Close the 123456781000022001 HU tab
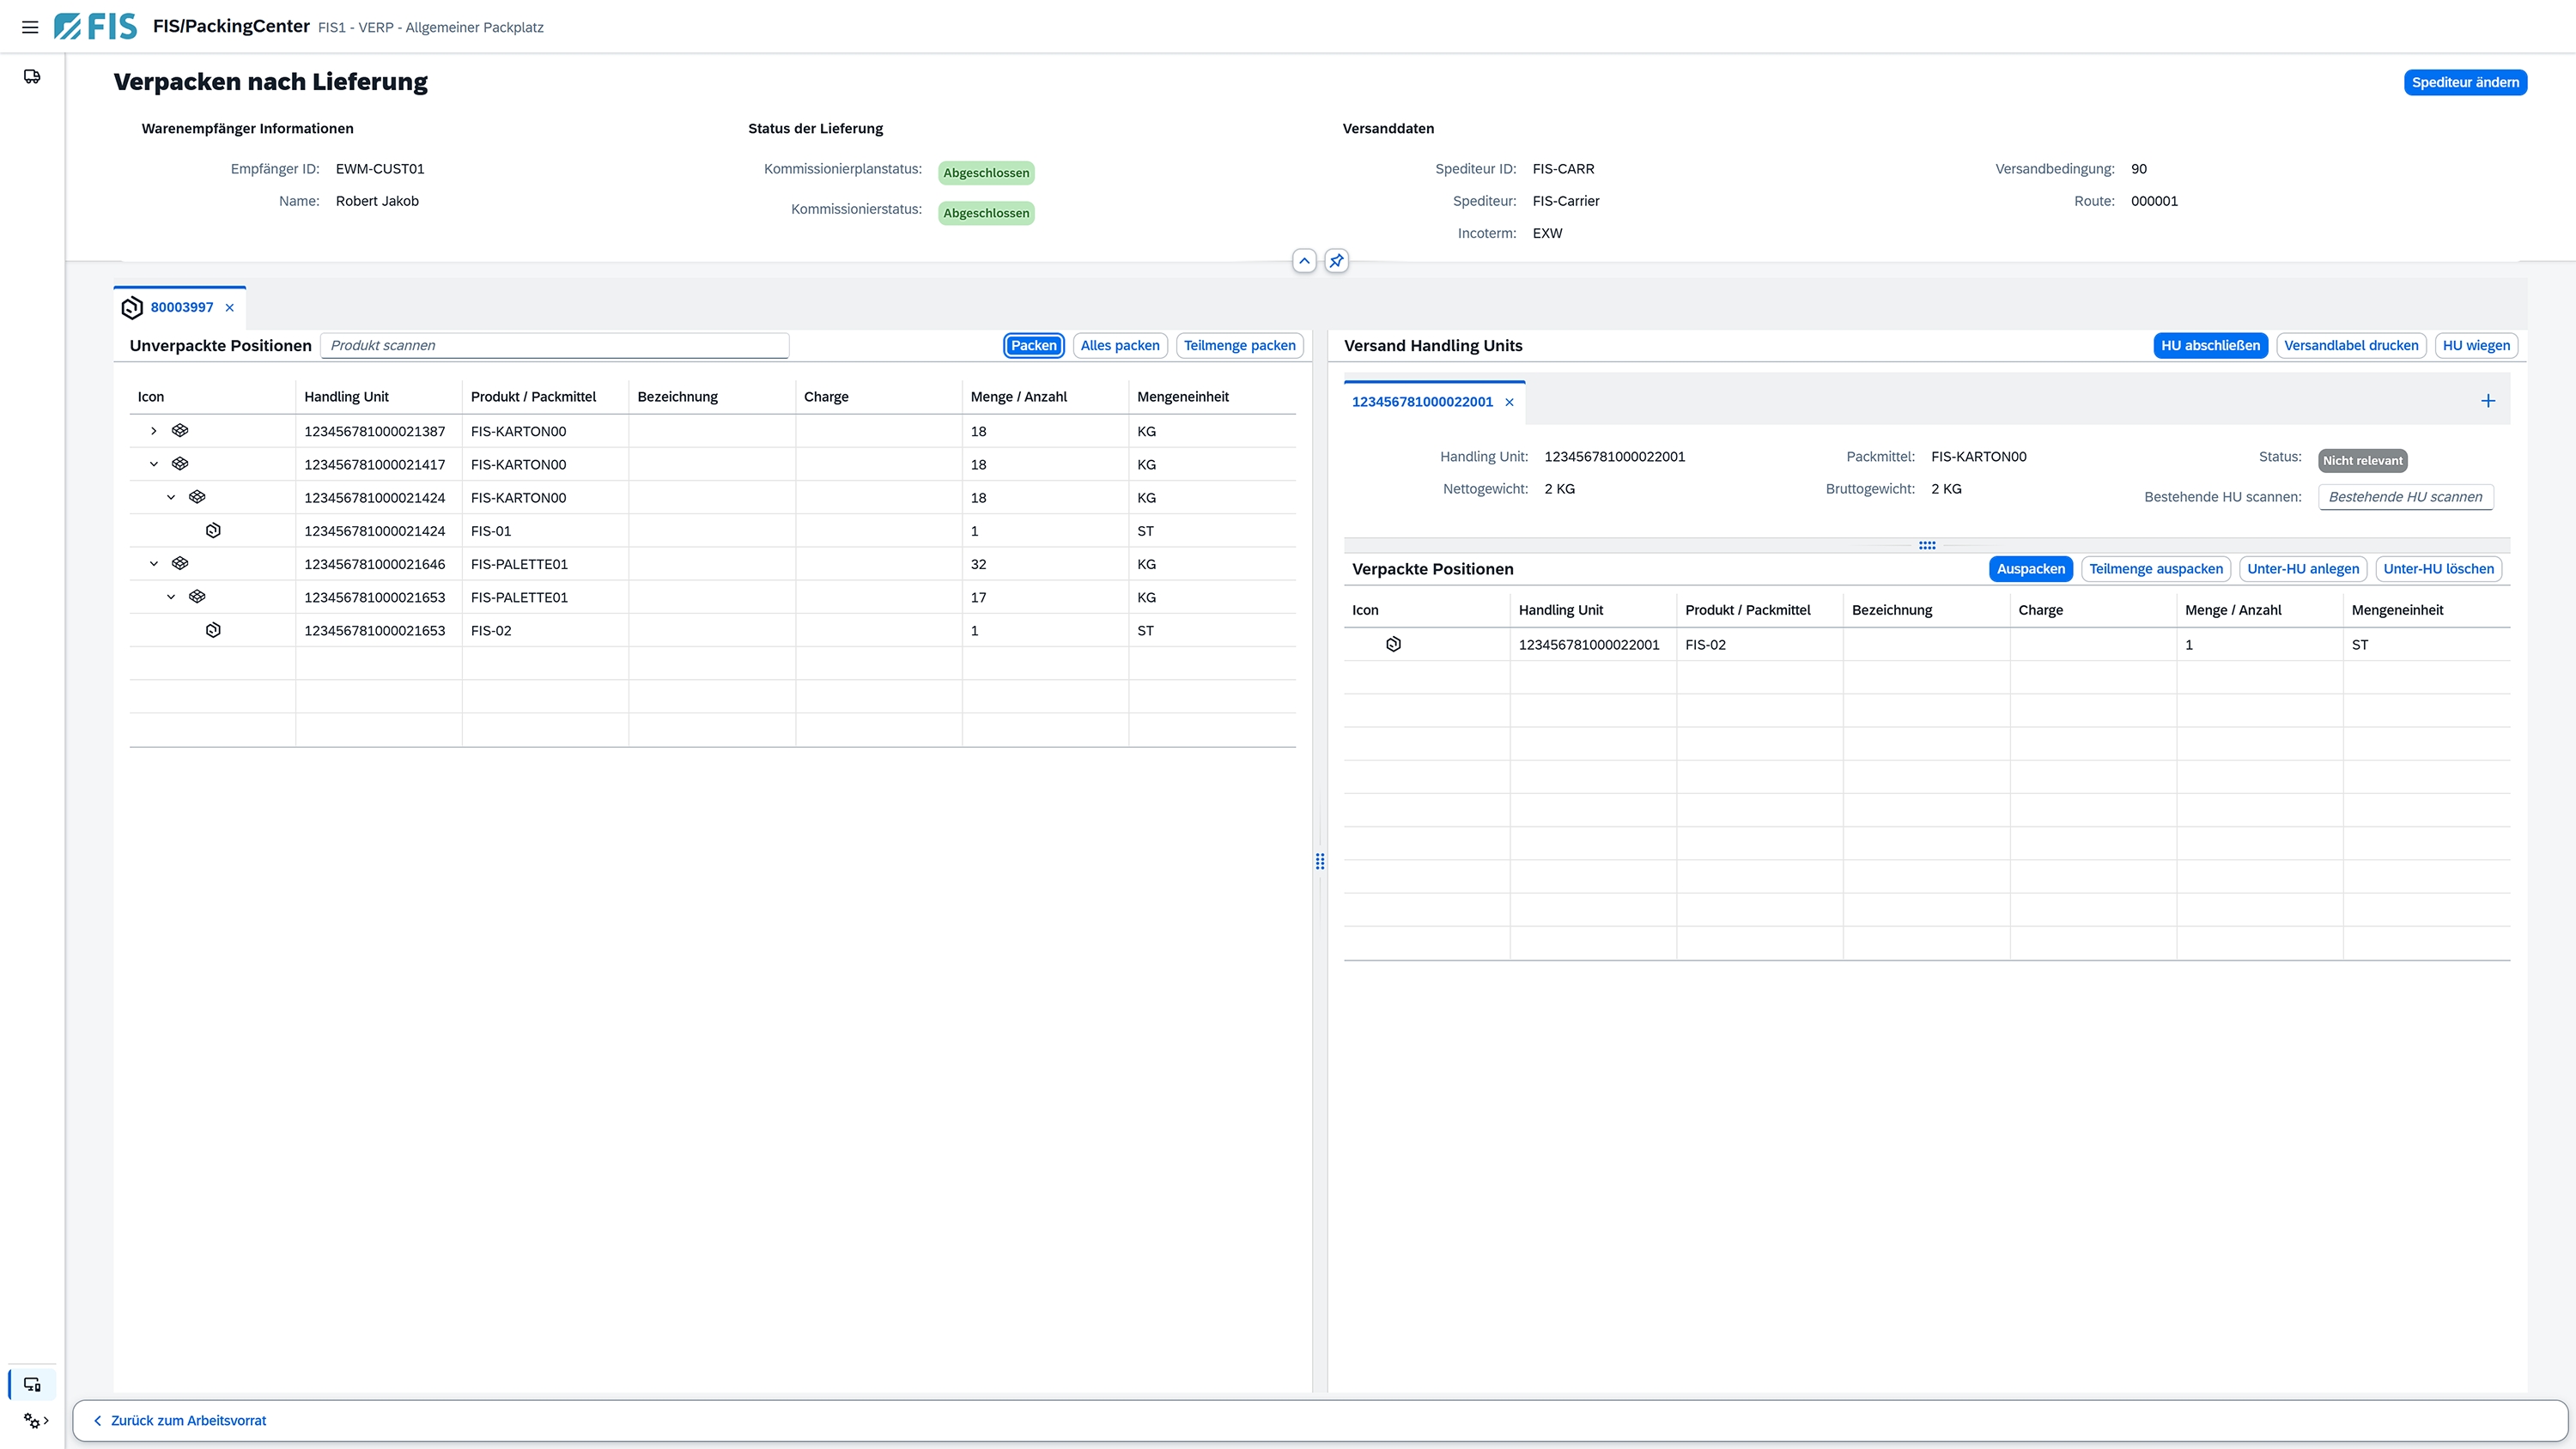Image resolution: width=2576 pixels, height=1449 pixels. (x=1510, y=402)
